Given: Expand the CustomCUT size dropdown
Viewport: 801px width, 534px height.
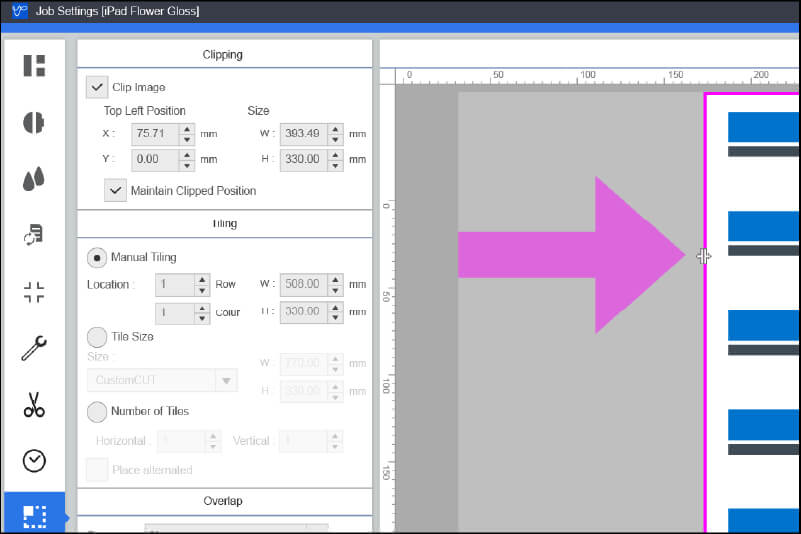Looking at the screenshot, I should pos(227,380).
